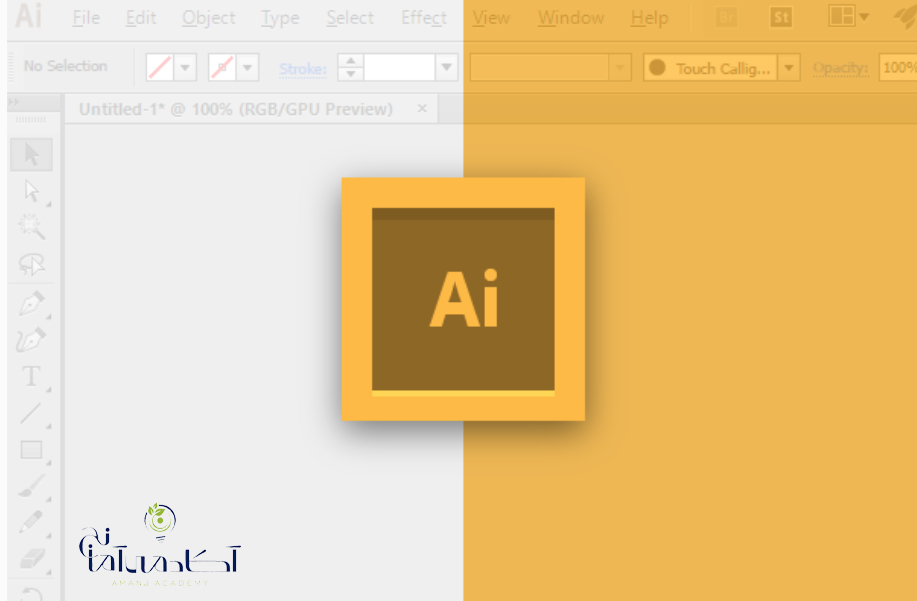Open the Effect menu

pos(424,18)
